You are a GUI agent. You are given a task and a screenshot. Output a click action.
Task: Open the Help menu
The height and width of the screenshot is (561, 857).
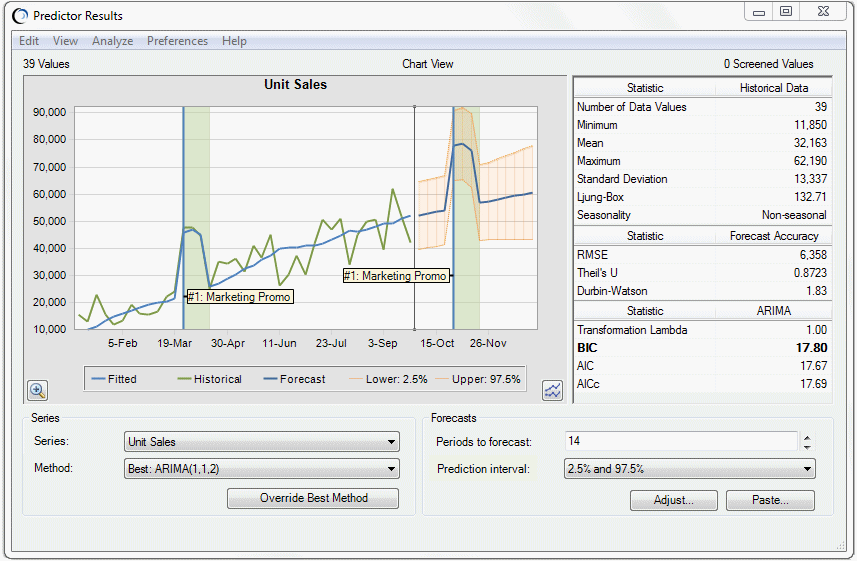pos(234,41)
